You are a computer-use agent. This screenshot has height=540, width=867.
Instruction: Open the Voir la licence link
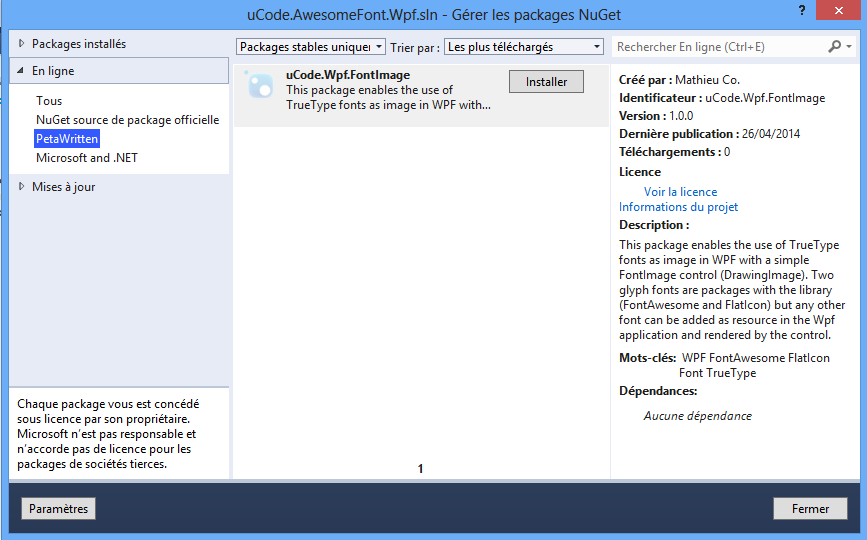click(x=680, y=192)
